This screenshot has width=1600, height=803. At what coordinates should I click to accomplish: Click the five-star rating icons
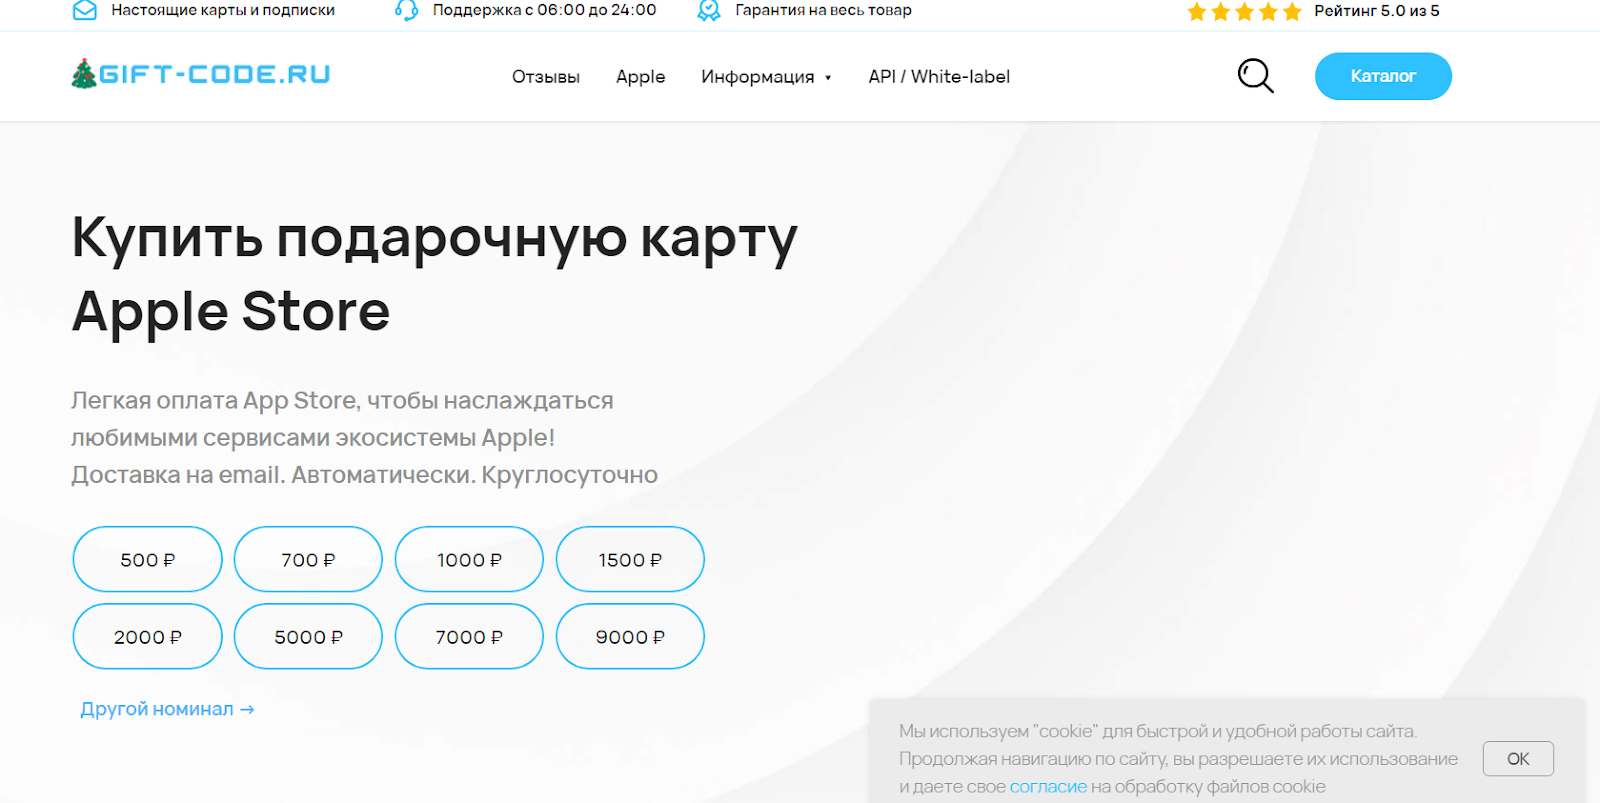(1243, 12)
